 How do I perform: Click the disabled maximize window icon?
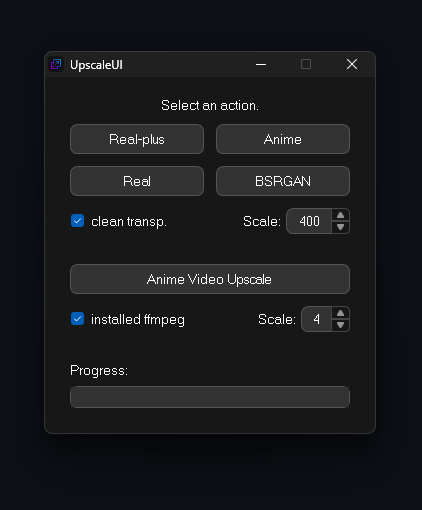[x=306, y=64]
